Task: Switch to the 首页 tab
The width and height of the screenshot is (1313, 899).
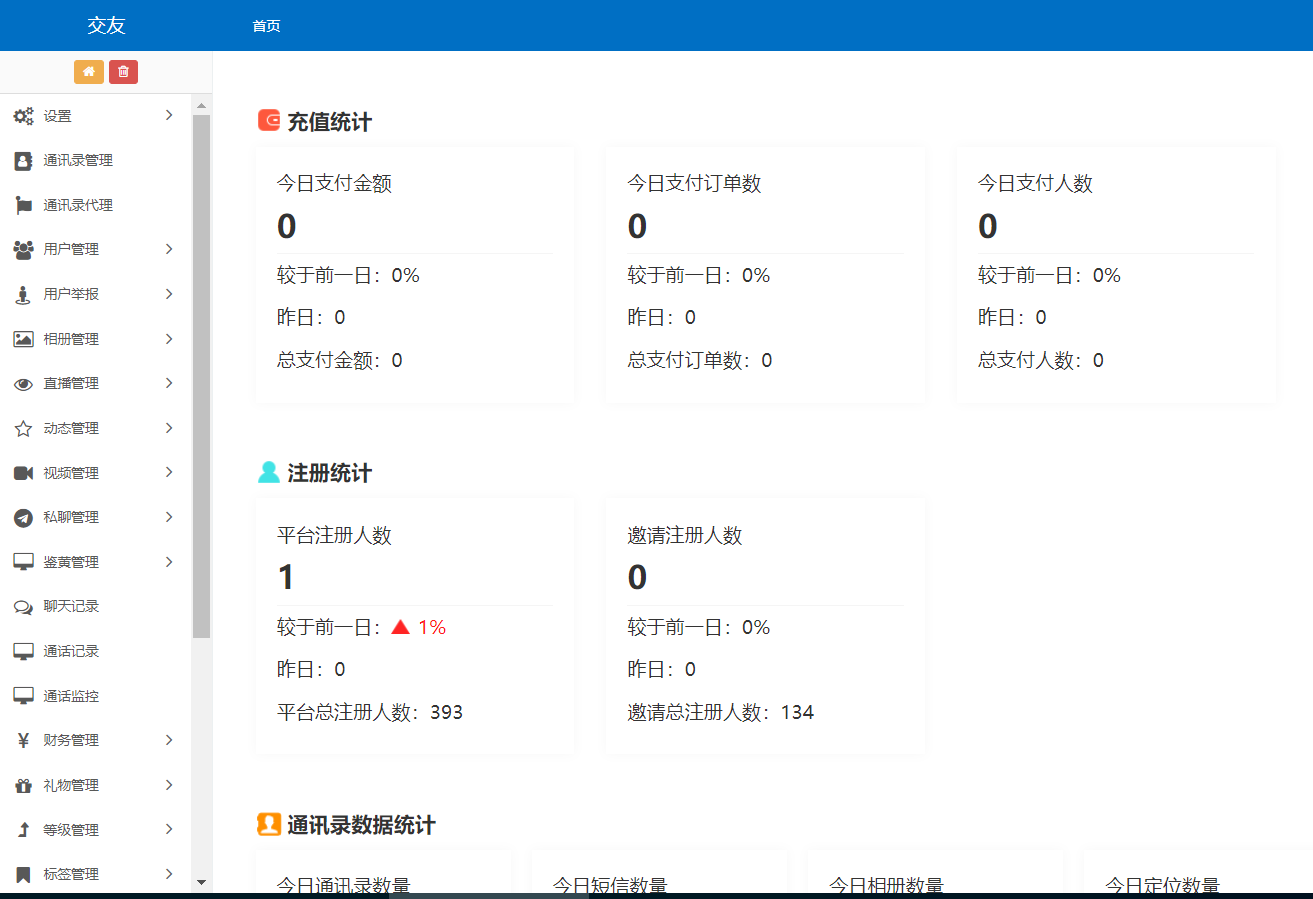Action: pyautogui.click(x=266, y=26)
